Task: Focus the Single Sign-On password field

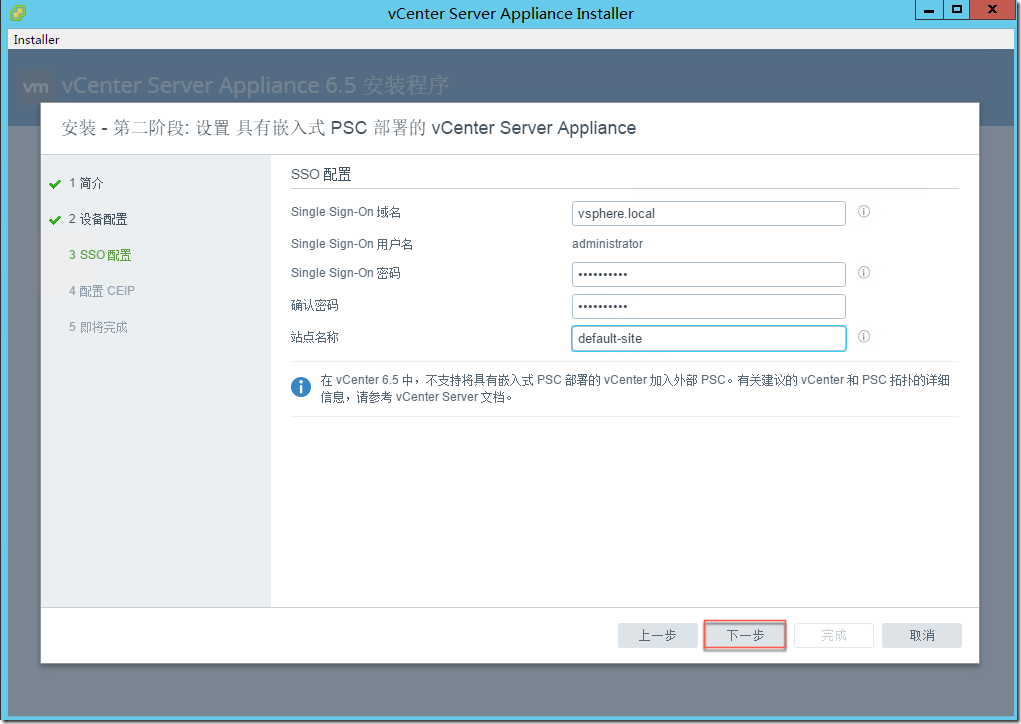Action: point(708,274)
